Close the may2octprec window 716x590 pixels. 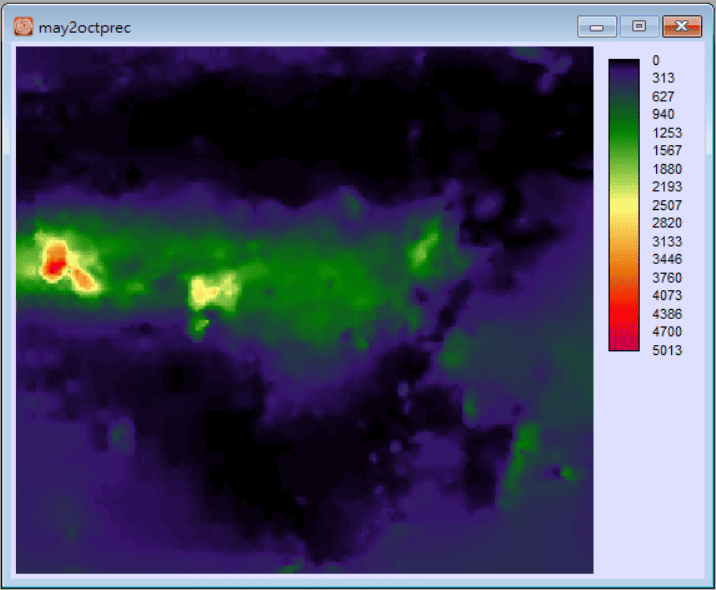[x=682, y=26]
